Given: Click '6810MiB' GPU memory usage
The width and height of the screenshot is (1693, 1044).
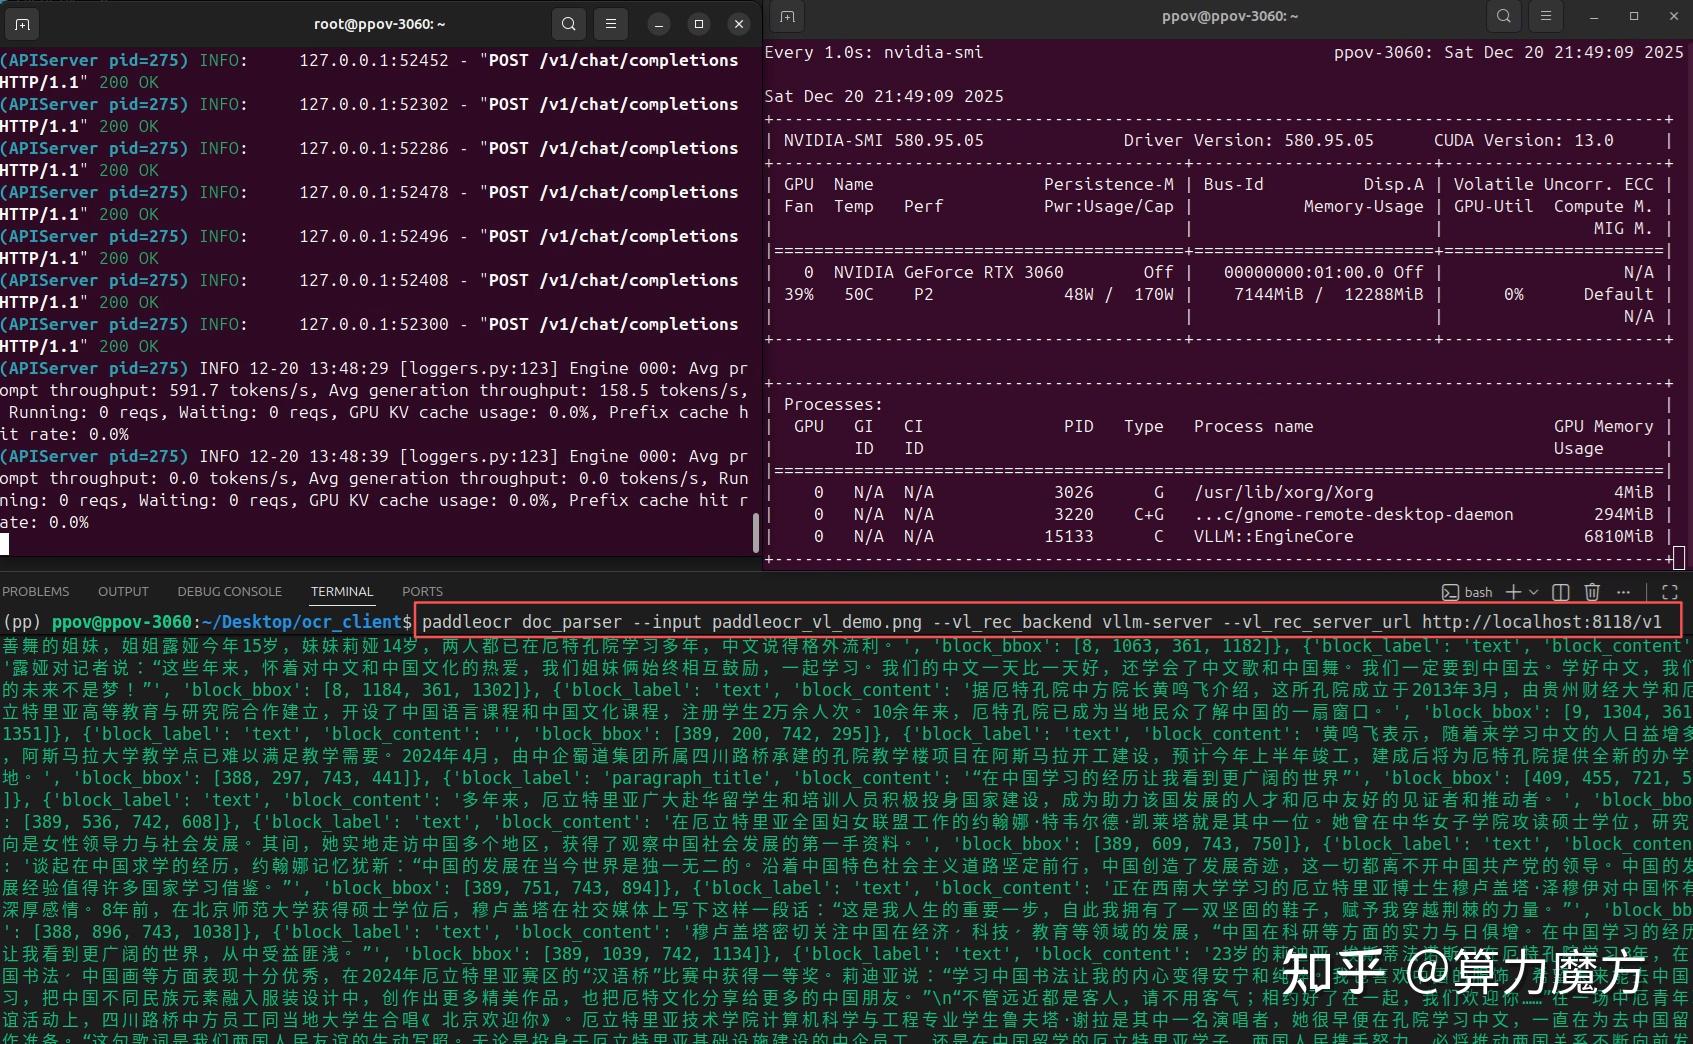Looking at the screenshot, I should 1619,536.
